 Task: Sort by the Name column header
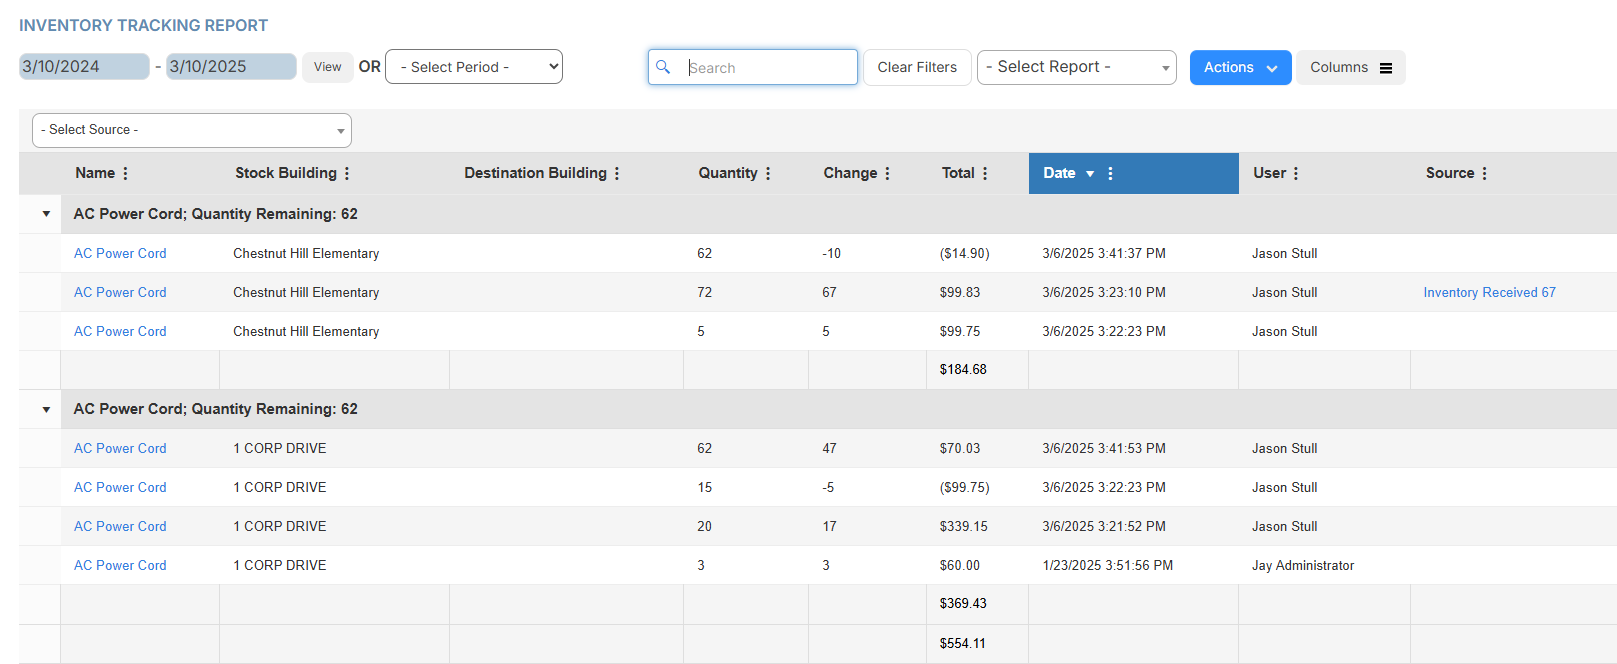pos(95,173)
